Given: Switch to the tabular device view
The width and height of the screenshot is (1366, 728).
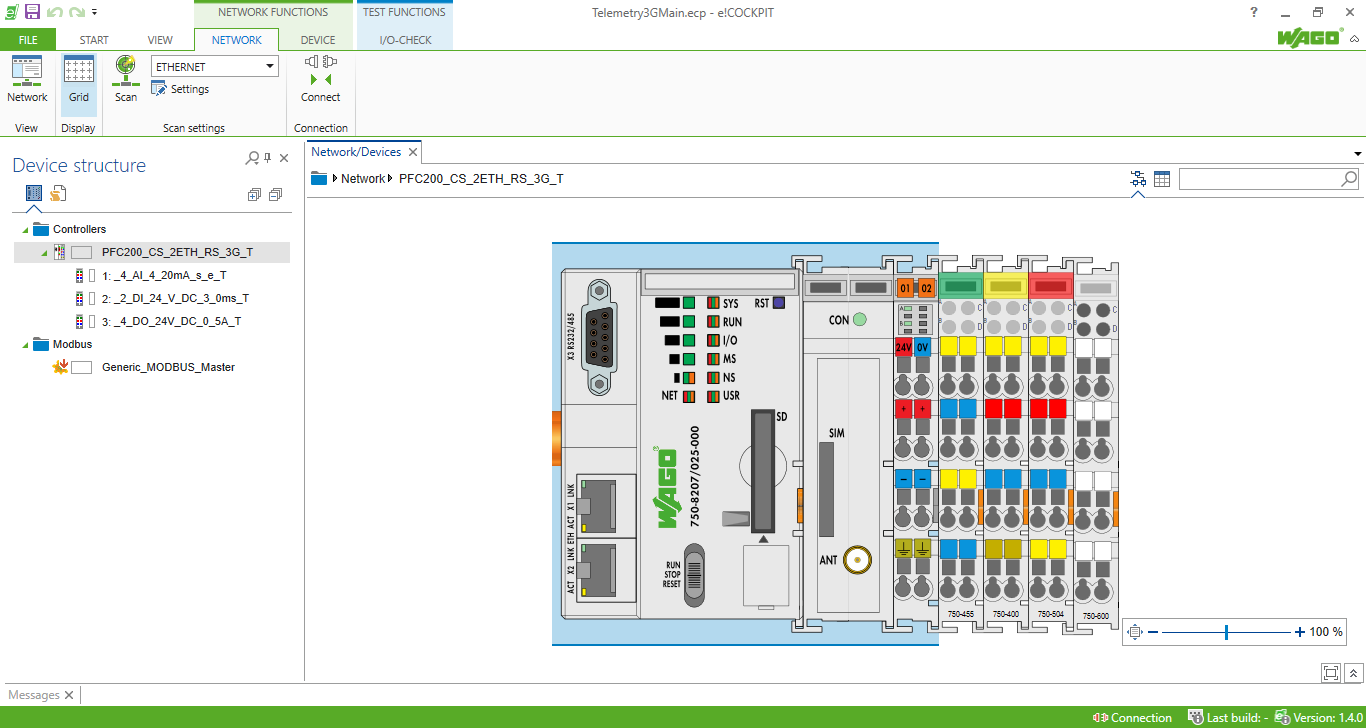Looking at the screenshot, I should tap(1161, 179).
